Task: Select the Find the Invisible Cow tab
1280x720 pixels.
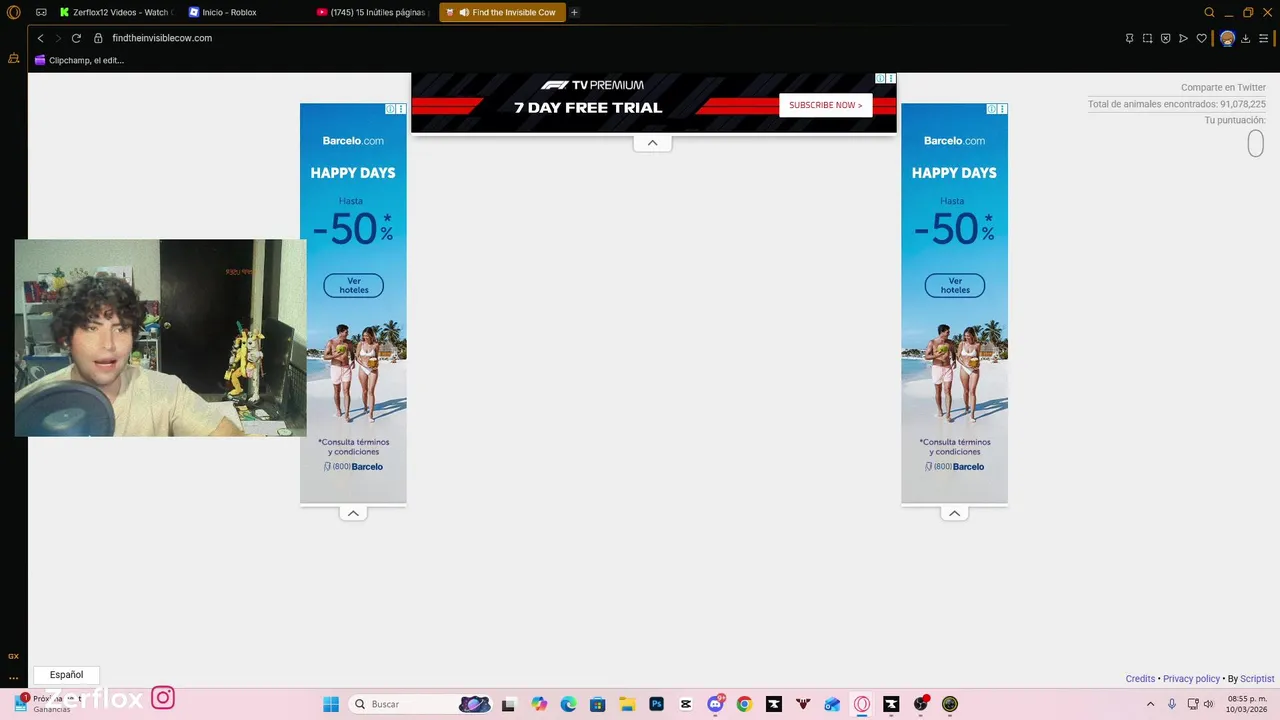Action: (502, 12)
